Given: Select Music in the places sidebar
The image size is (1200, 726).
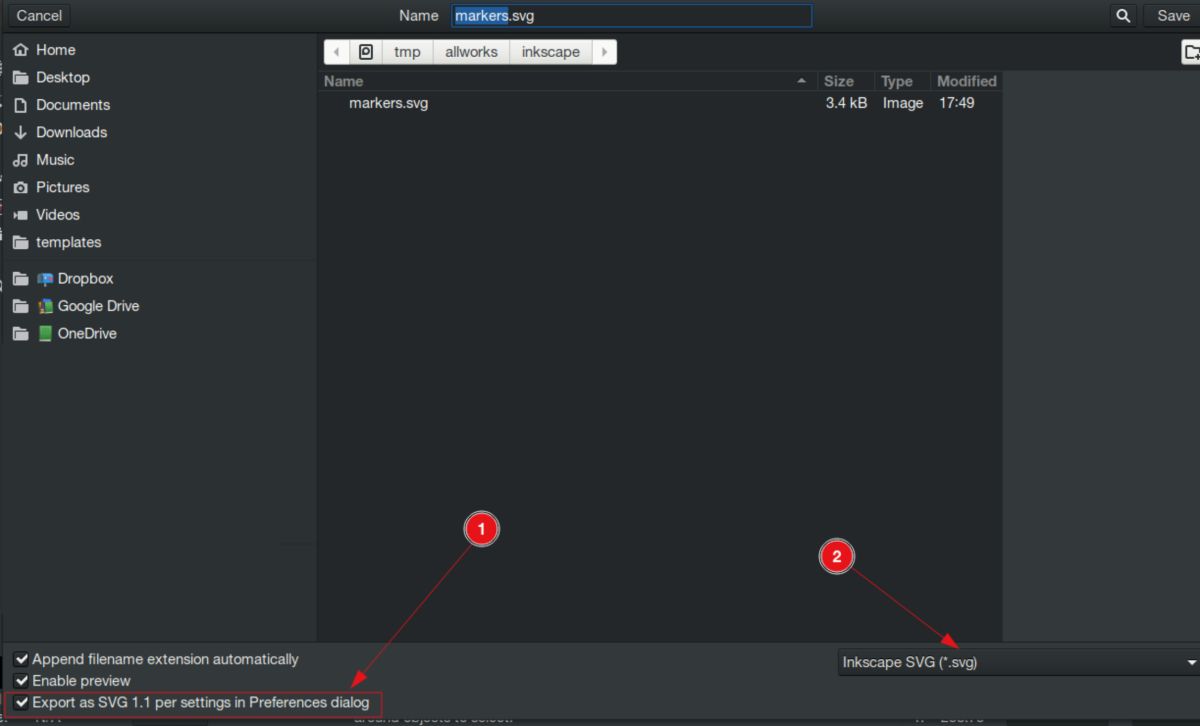Looking at the screenshot, I should [55, 159].
